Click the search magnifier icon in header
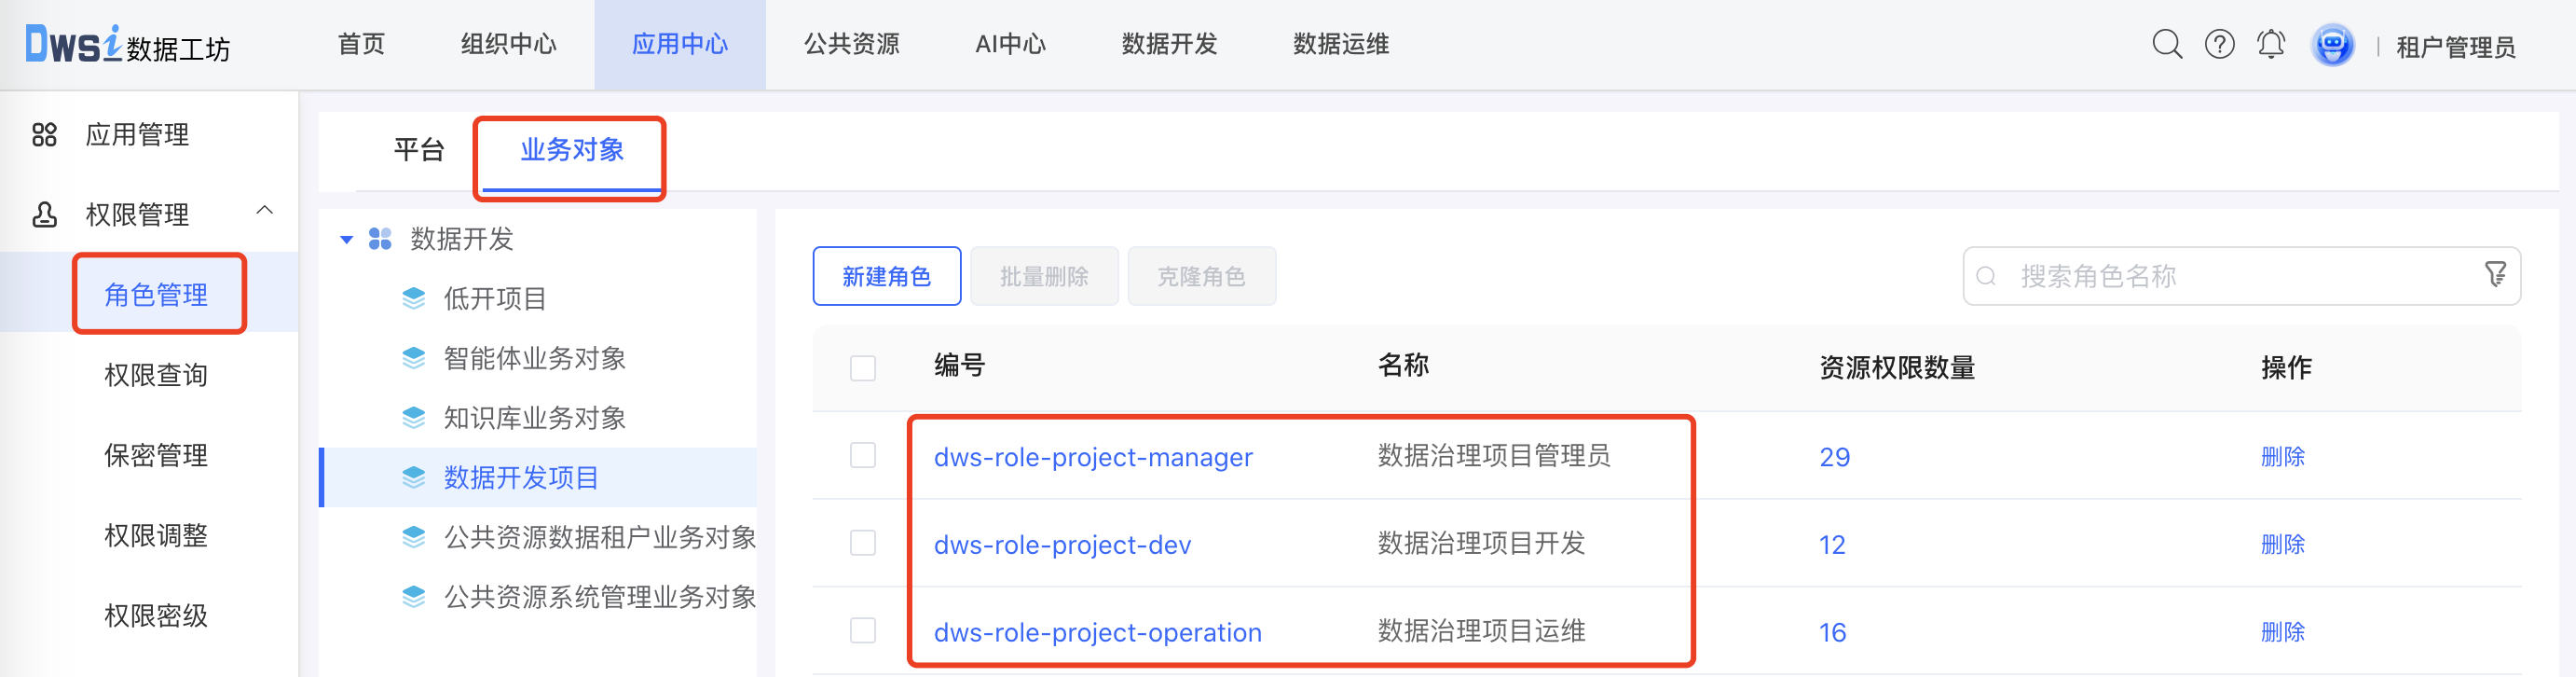This screenshot has width=2576, height=677. click(x=2166, y=45)
